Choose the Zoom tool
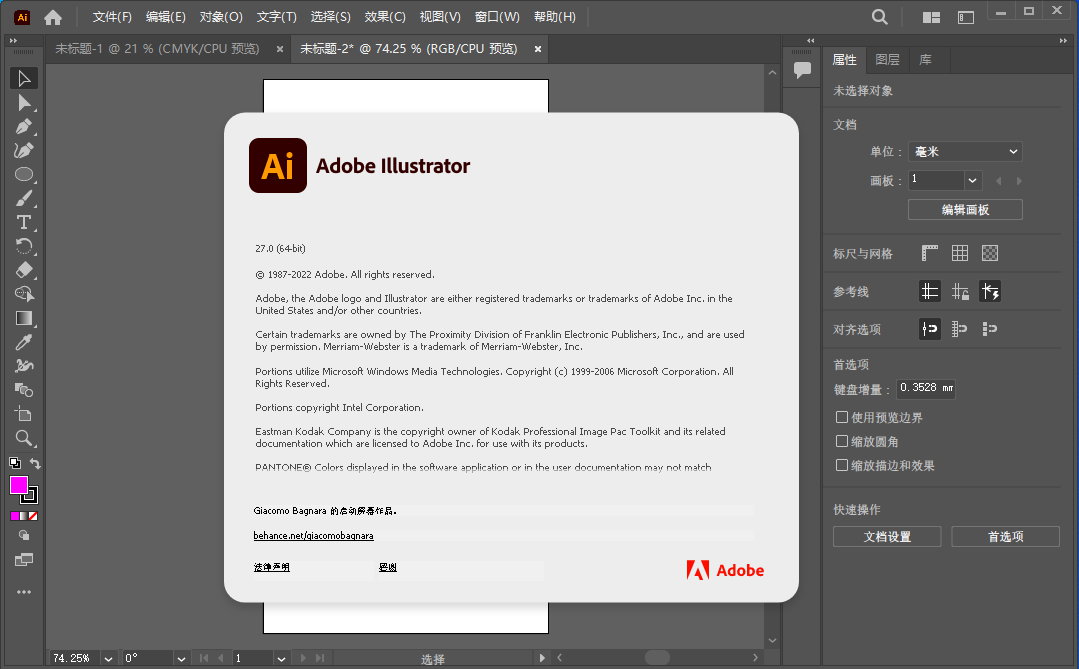1079x669 pixels. point(24,438)
